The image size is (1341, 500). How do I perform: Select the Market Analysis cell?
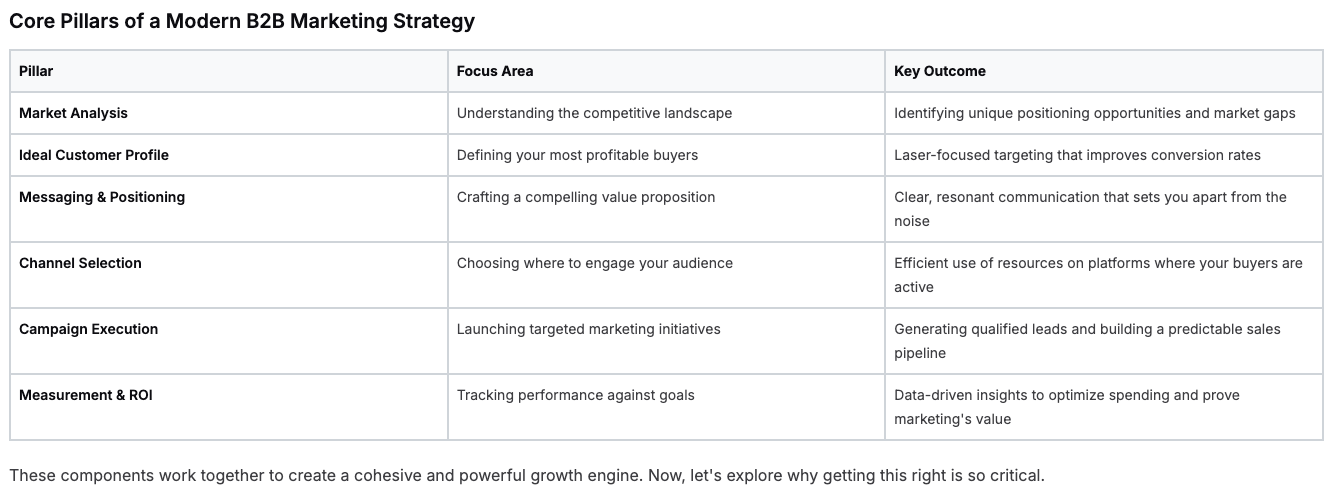pyautogui.click(x=229, y=113)
